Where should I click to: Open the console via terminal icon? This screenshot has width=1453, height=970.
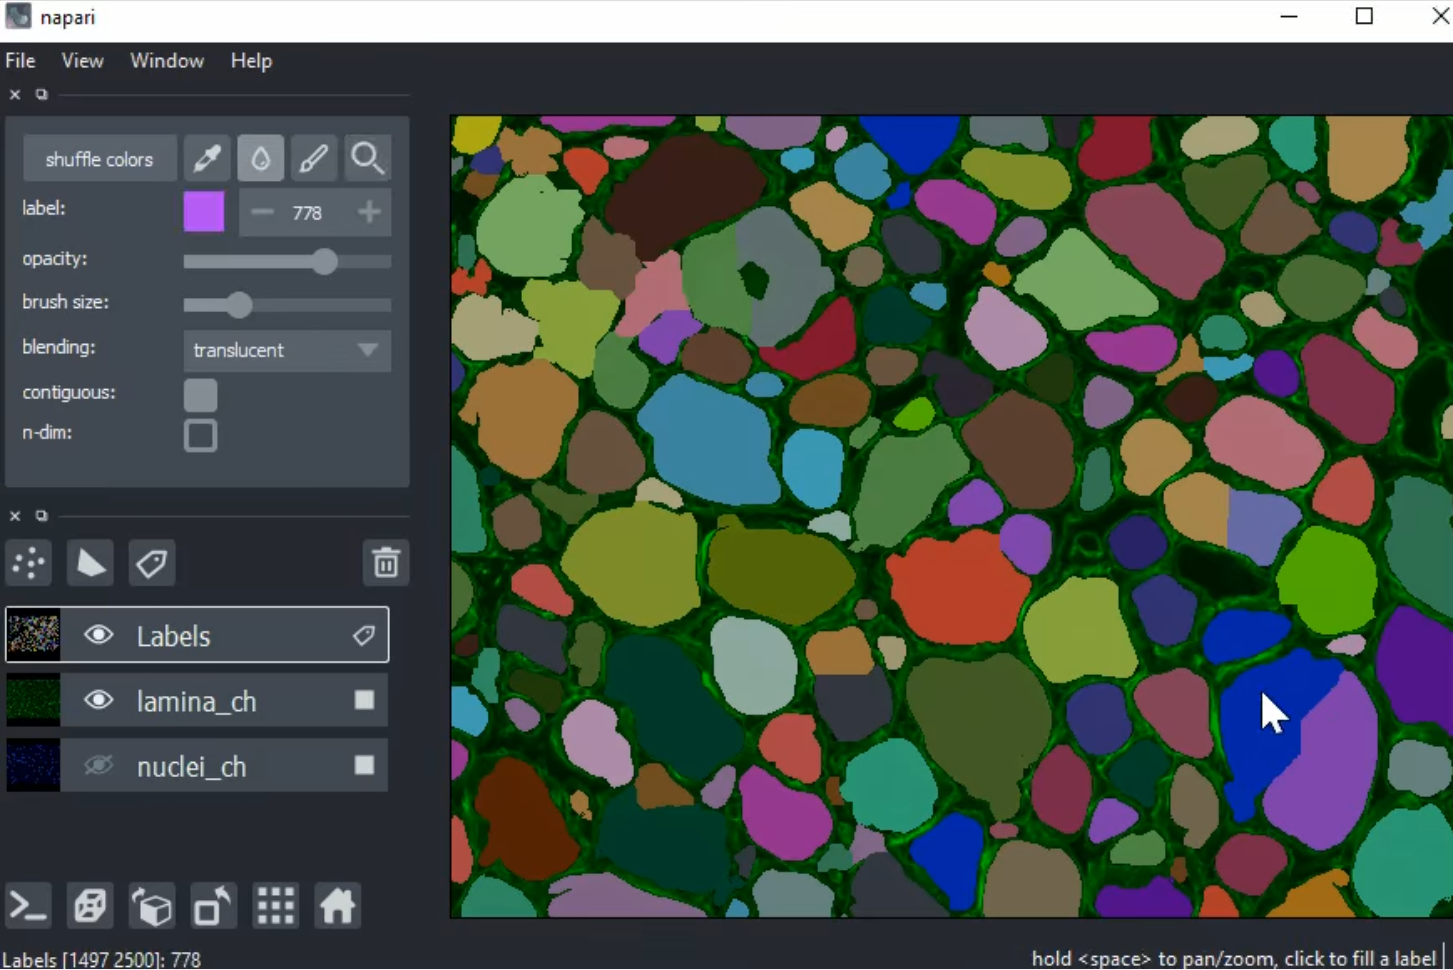pos(28,907)
